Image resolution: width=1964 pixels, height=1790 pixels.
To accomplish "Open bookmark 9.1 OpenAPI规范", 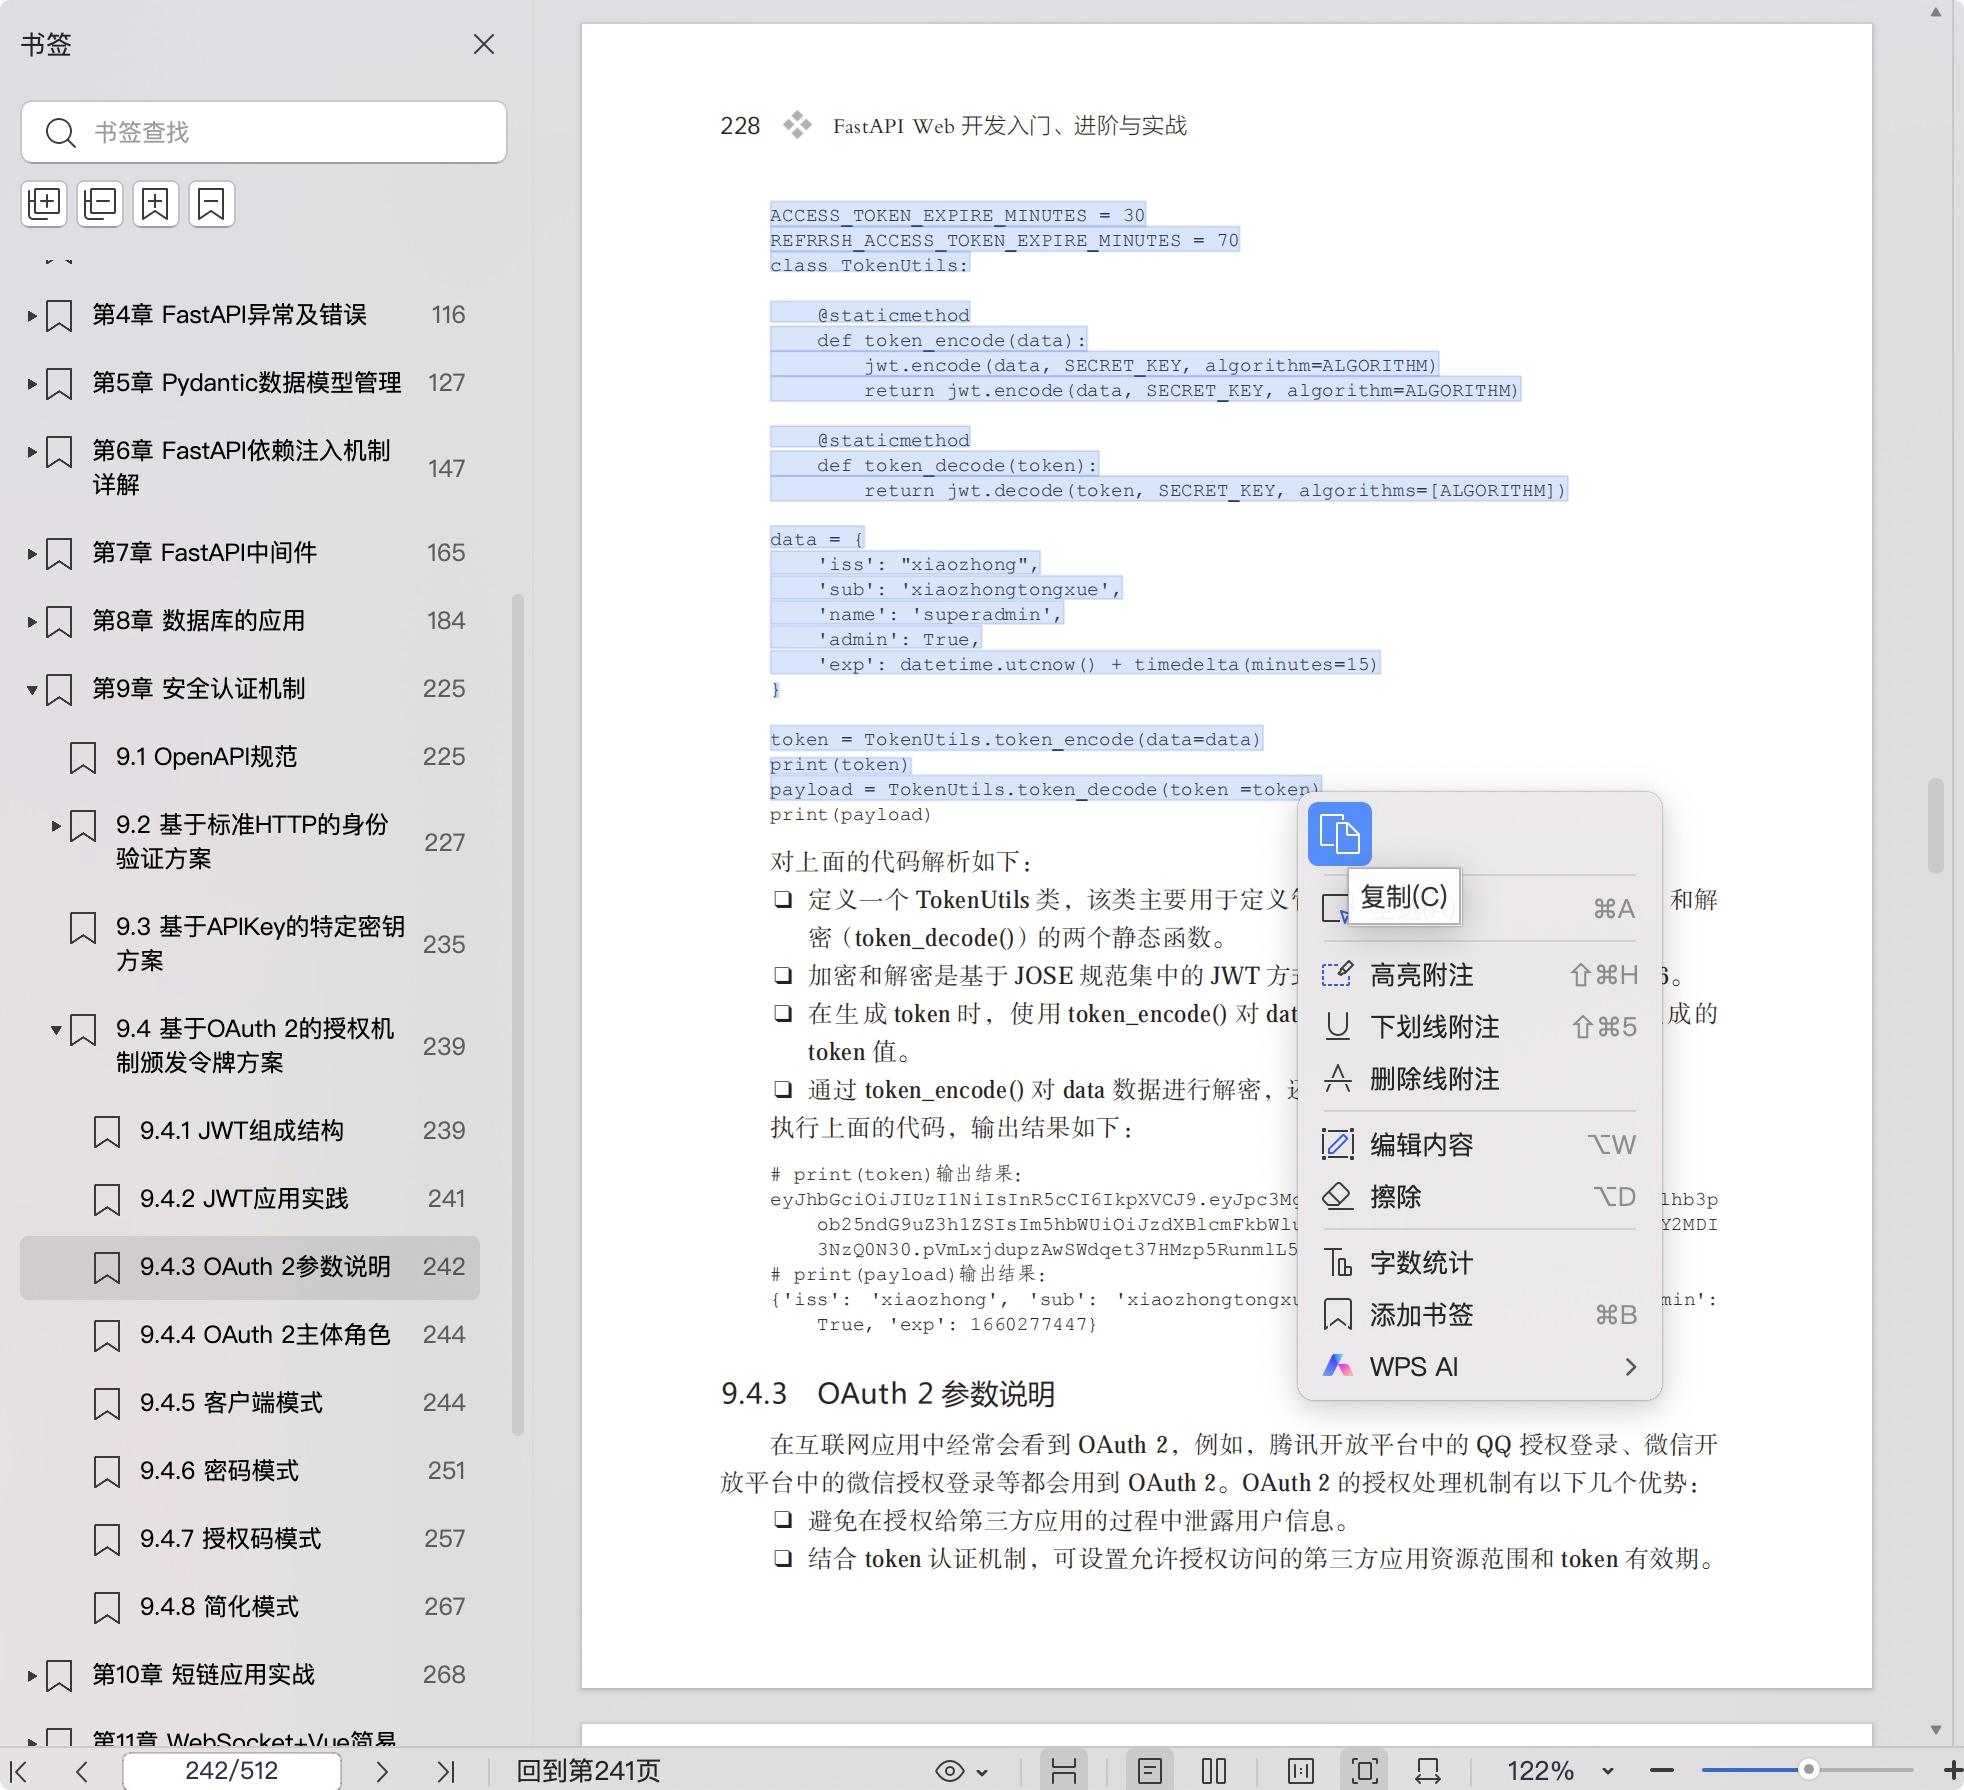I will (250, 757).
